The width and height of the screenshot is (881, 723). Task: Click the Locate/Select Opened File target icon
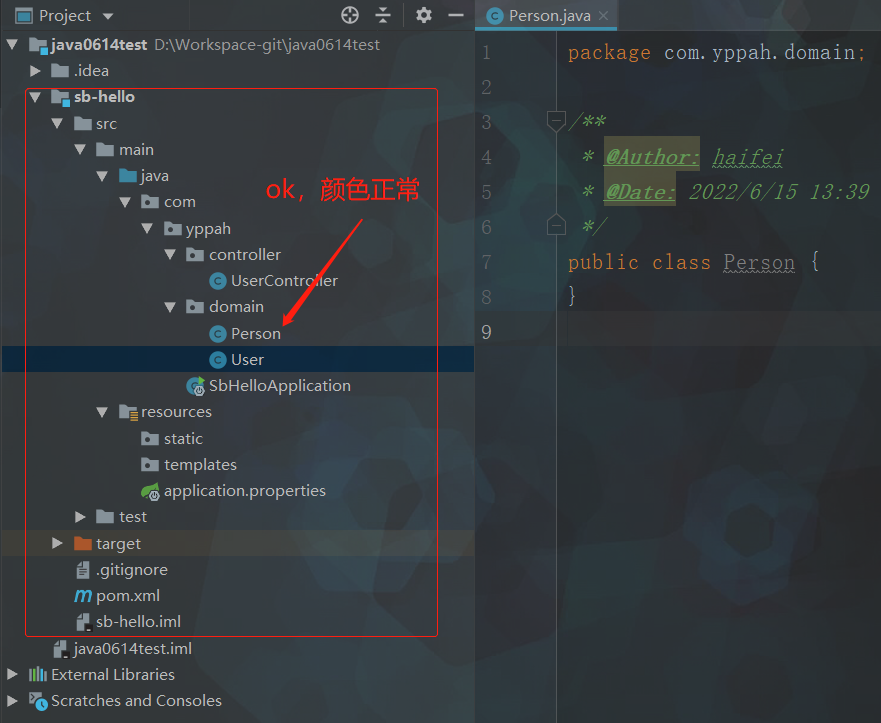point(350,15)
